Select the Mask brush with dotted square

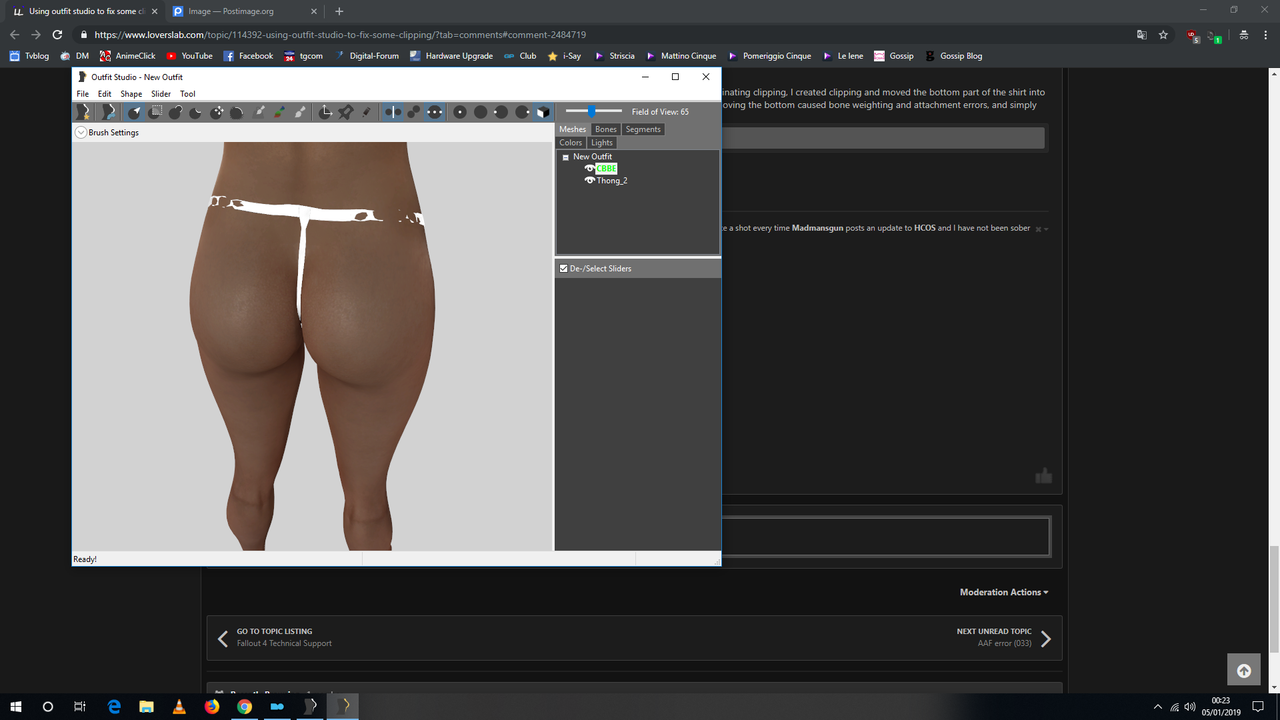tap(155, 112)
